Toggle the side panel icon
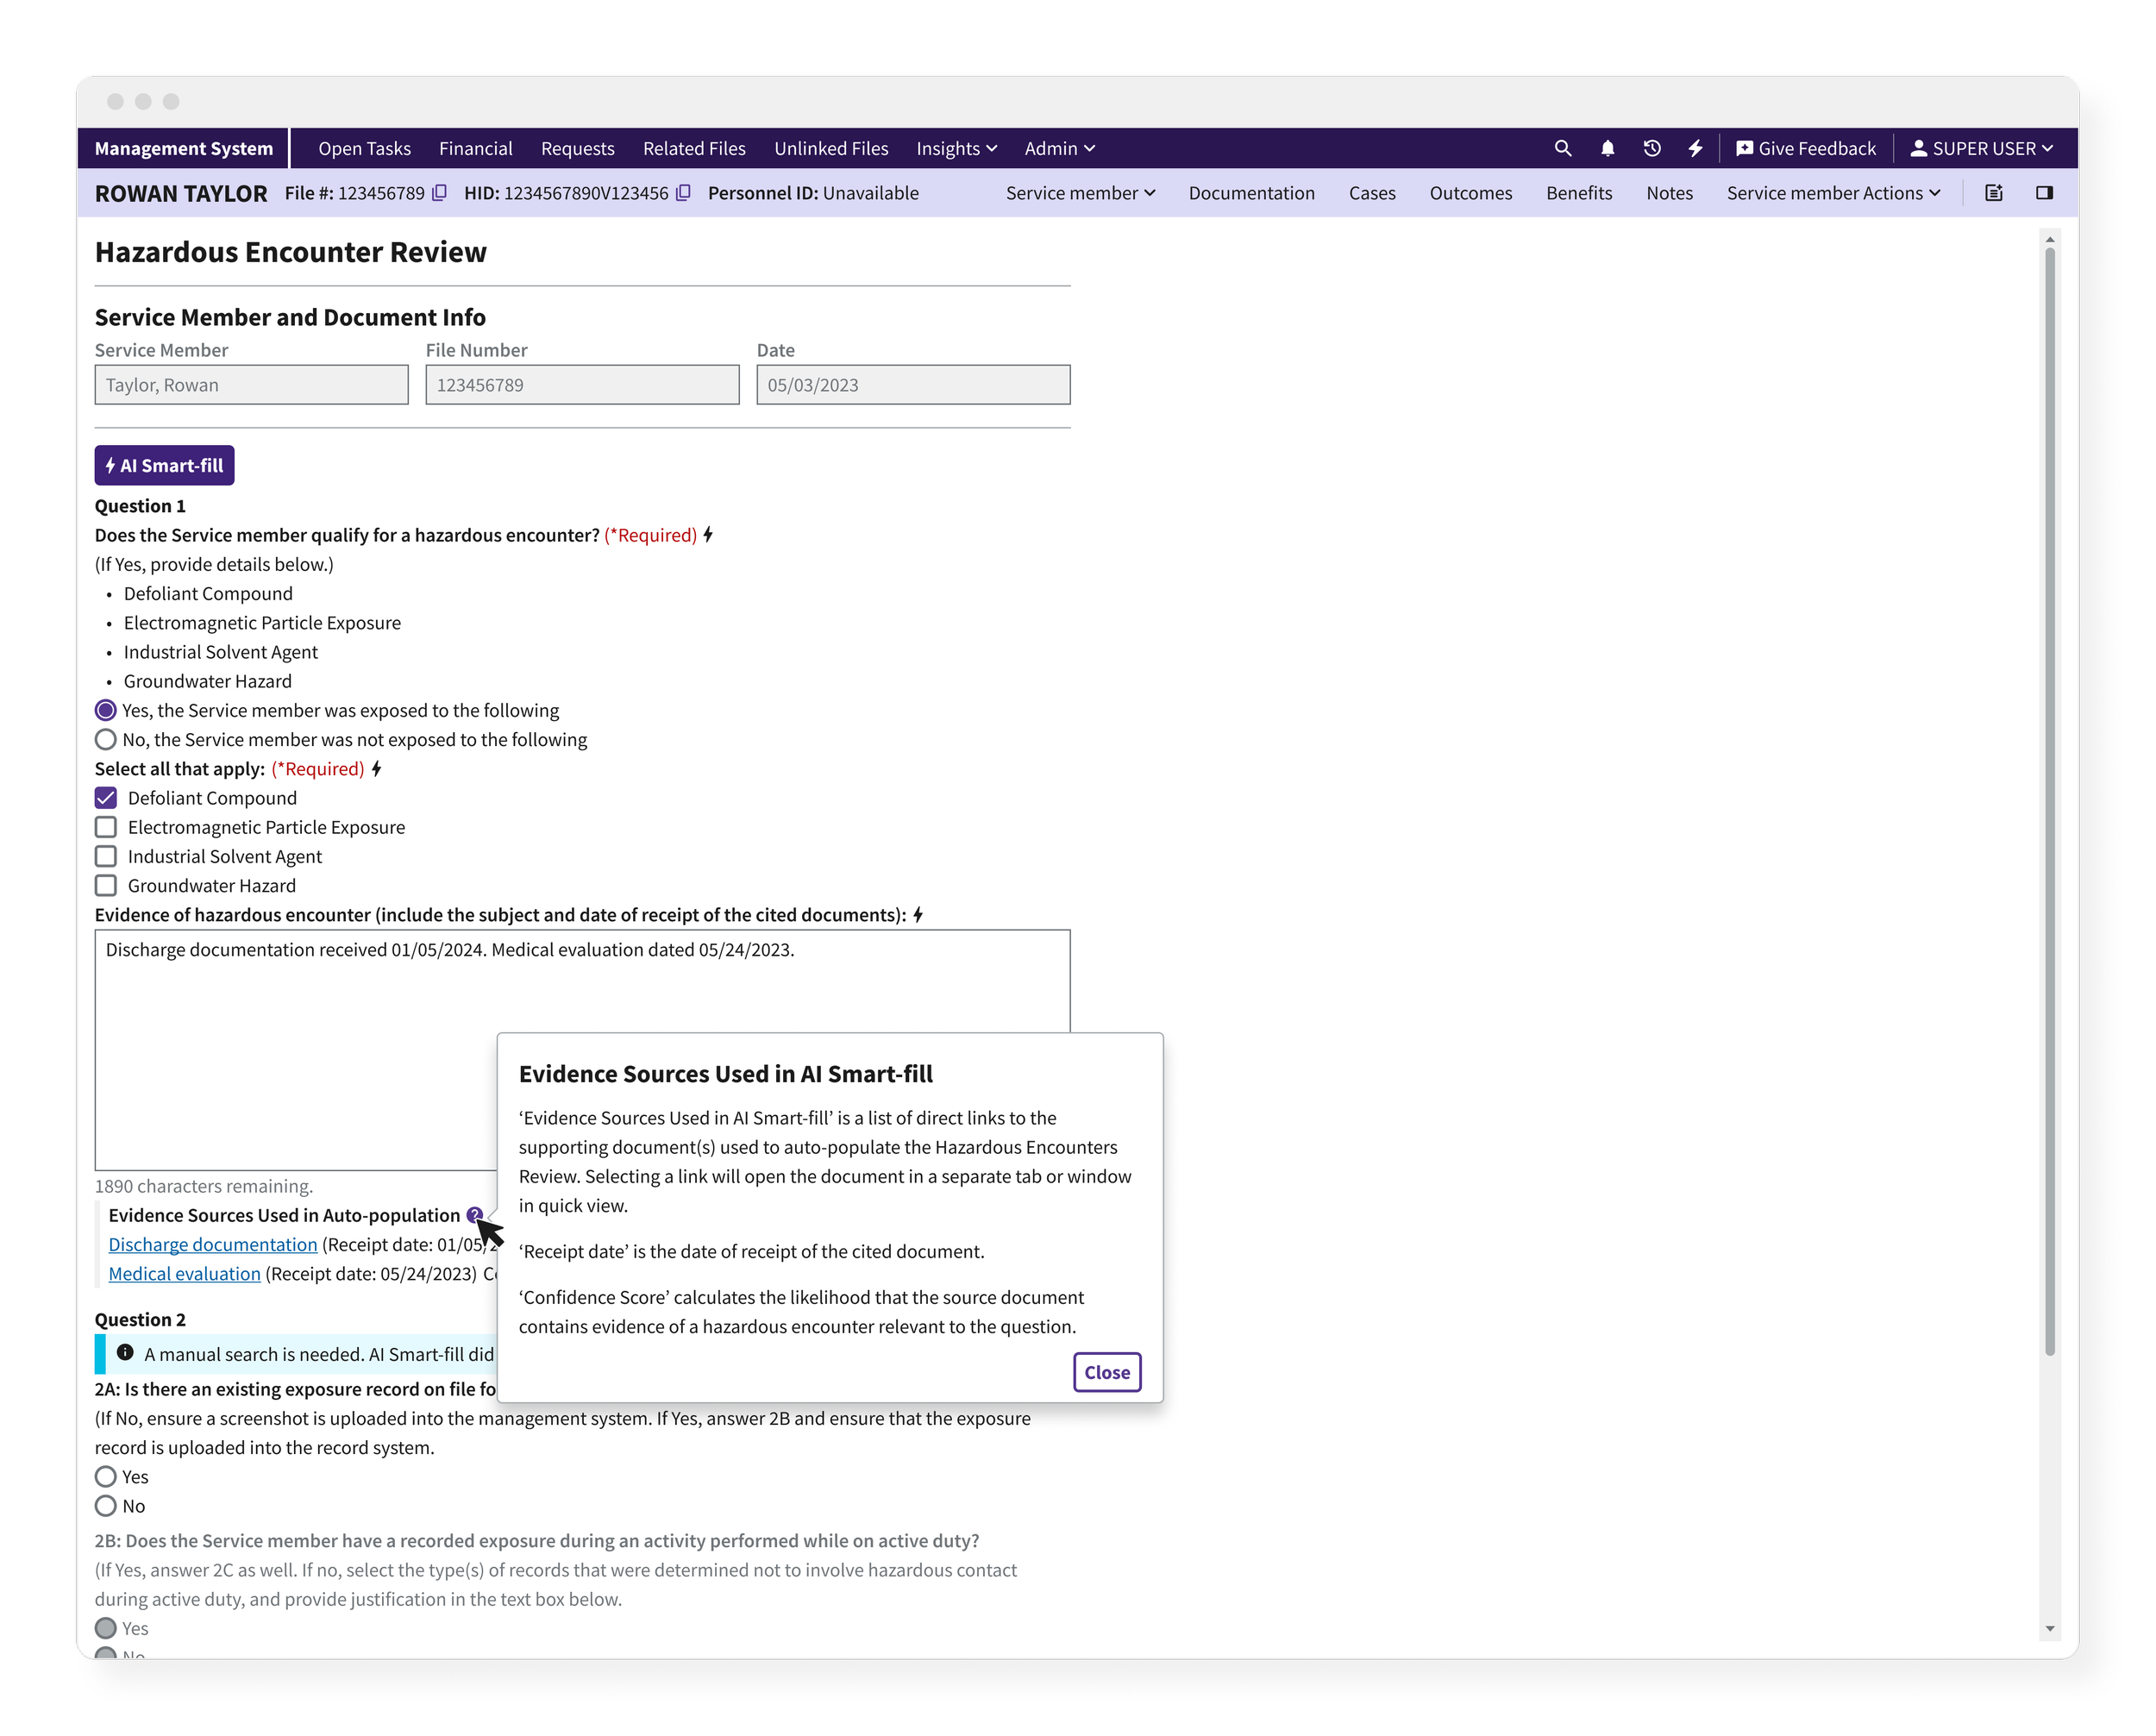 2044,193
